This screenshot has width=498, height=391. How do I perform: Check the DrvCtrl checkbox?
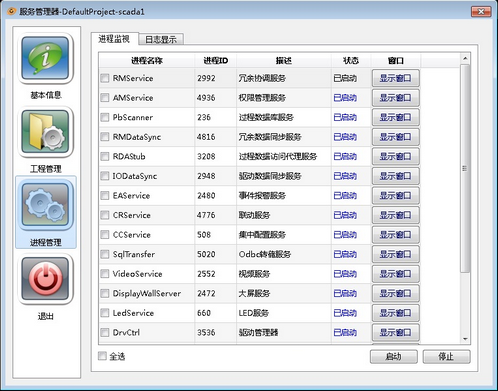click(105, 332)
